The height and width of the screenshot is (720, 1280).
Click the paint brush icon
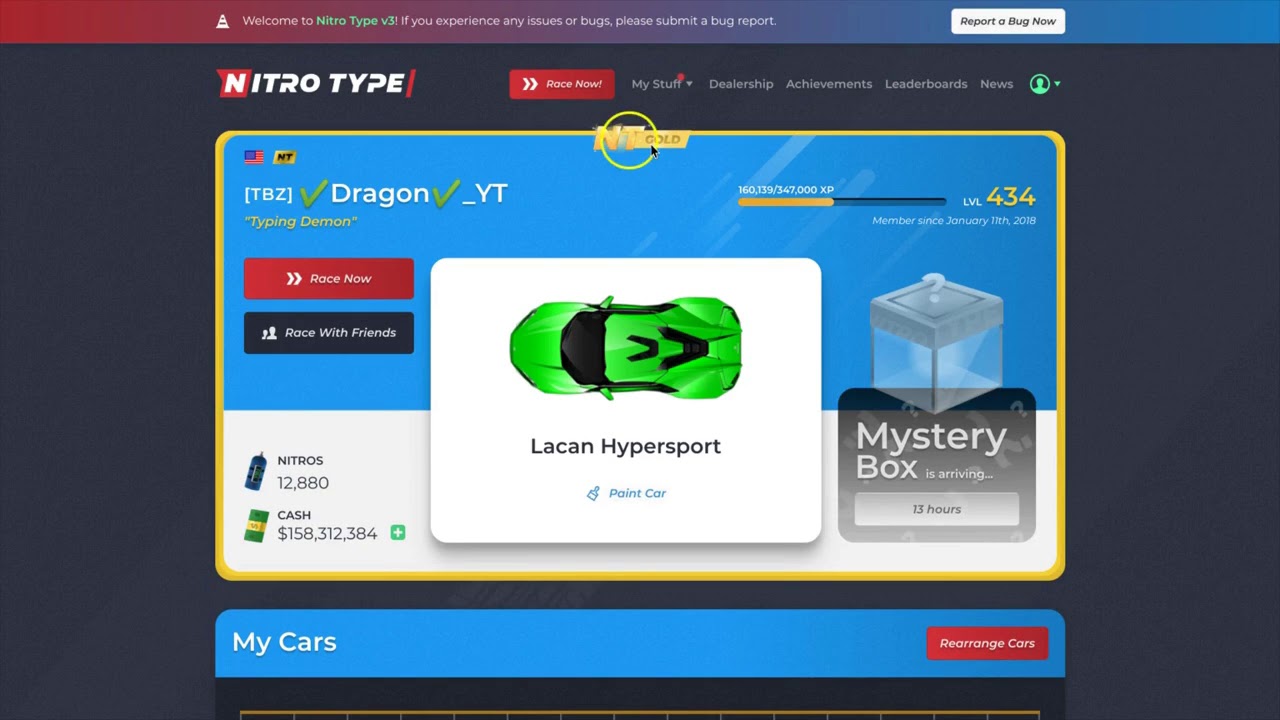point(593,493)
